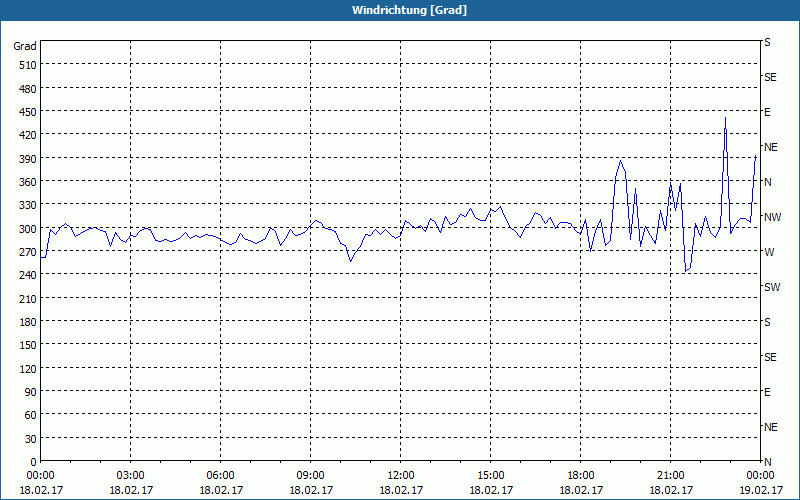Click the blue line's dip after 09:00
The width and height of the screenshot is (800, 500).
point(351,261)
